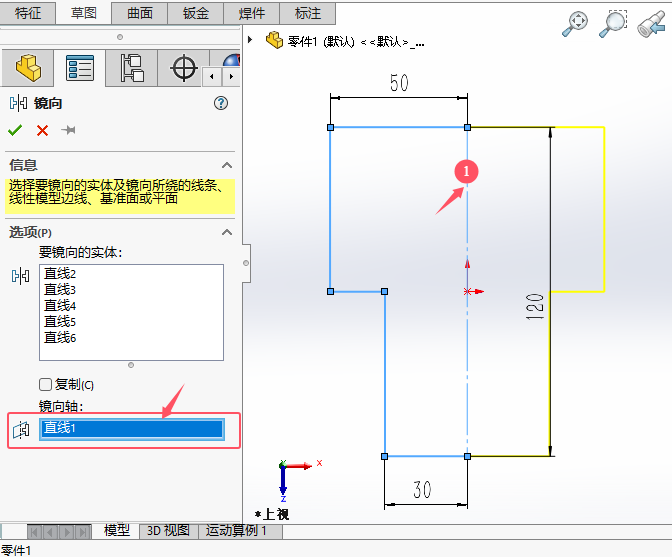Select 直线6 in entities list
The width and height of the screenshot is (672, 557).
[60, 338]
